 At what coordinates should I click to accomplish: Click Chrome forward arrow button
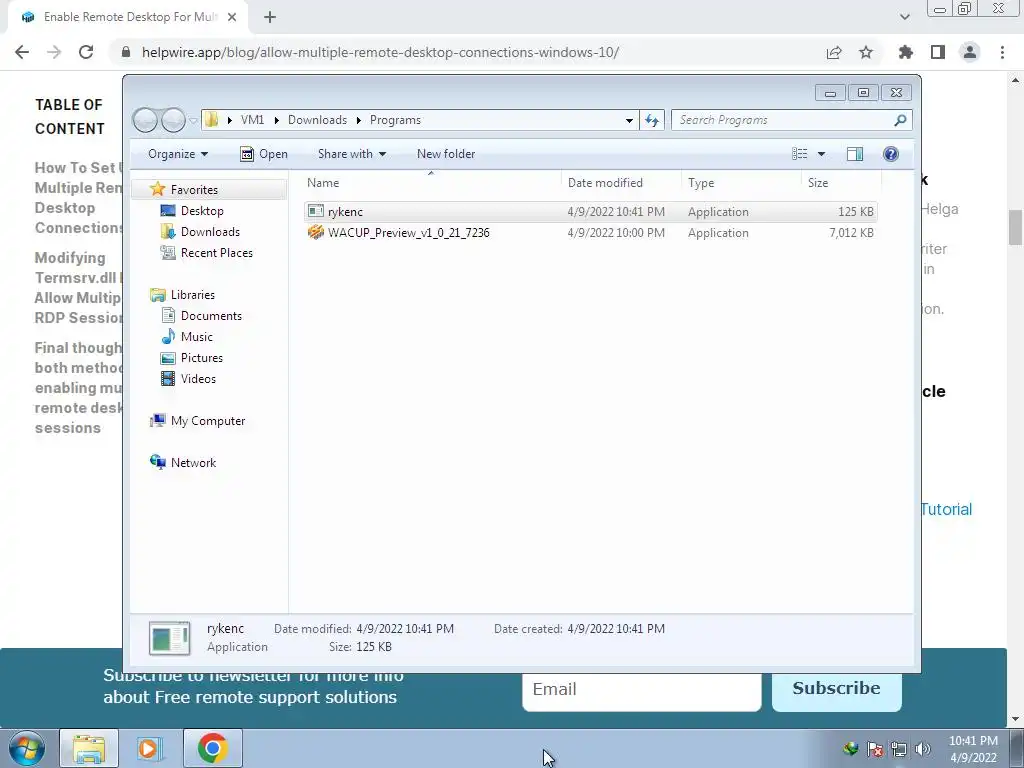pyautogui.click(x=54, y=52)
